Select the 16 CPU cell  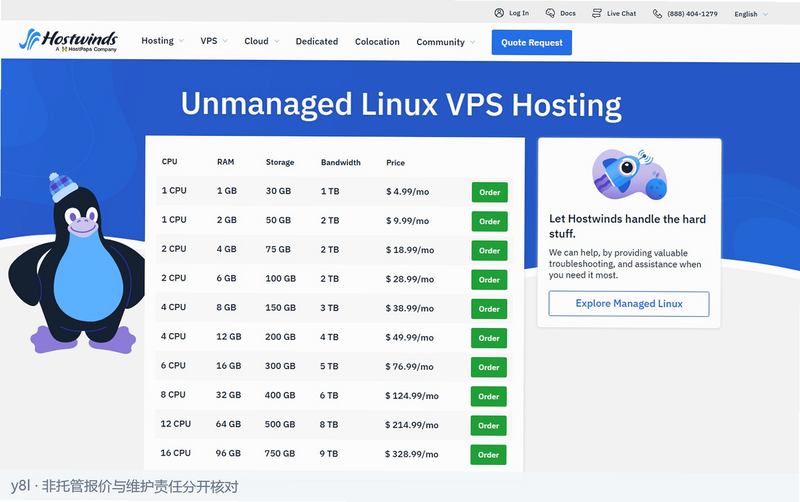[x=176, y=453]
